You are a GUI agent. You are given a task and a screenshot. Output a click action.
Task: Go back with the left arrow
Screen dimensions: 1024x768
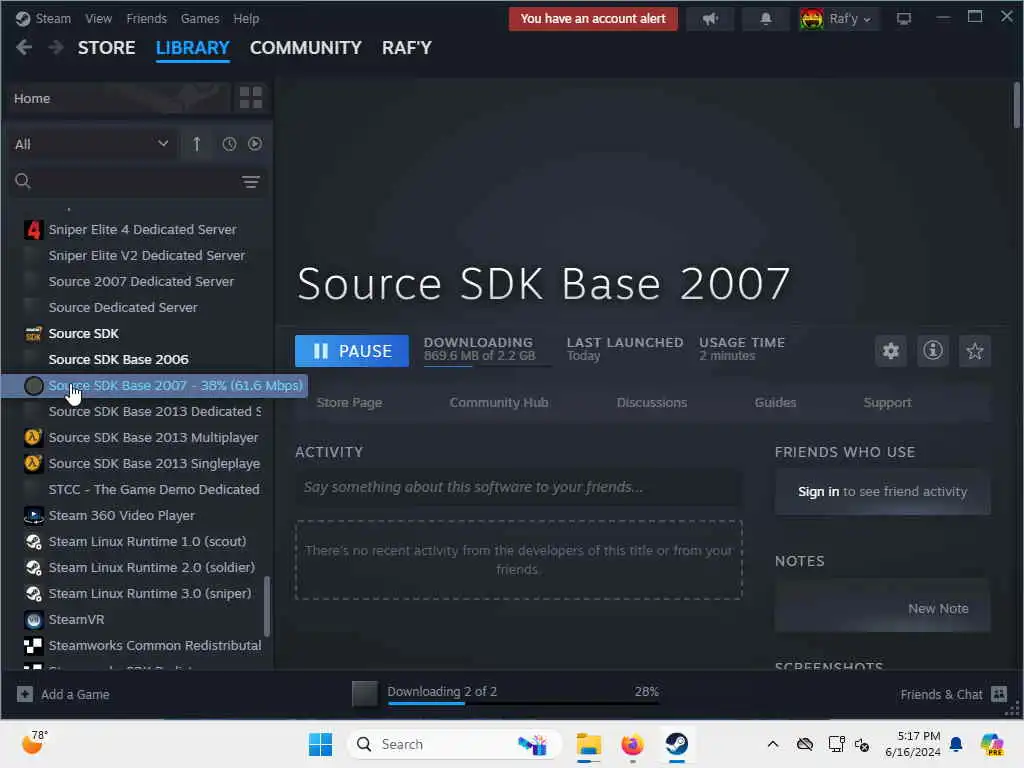(x=24, y=48)
